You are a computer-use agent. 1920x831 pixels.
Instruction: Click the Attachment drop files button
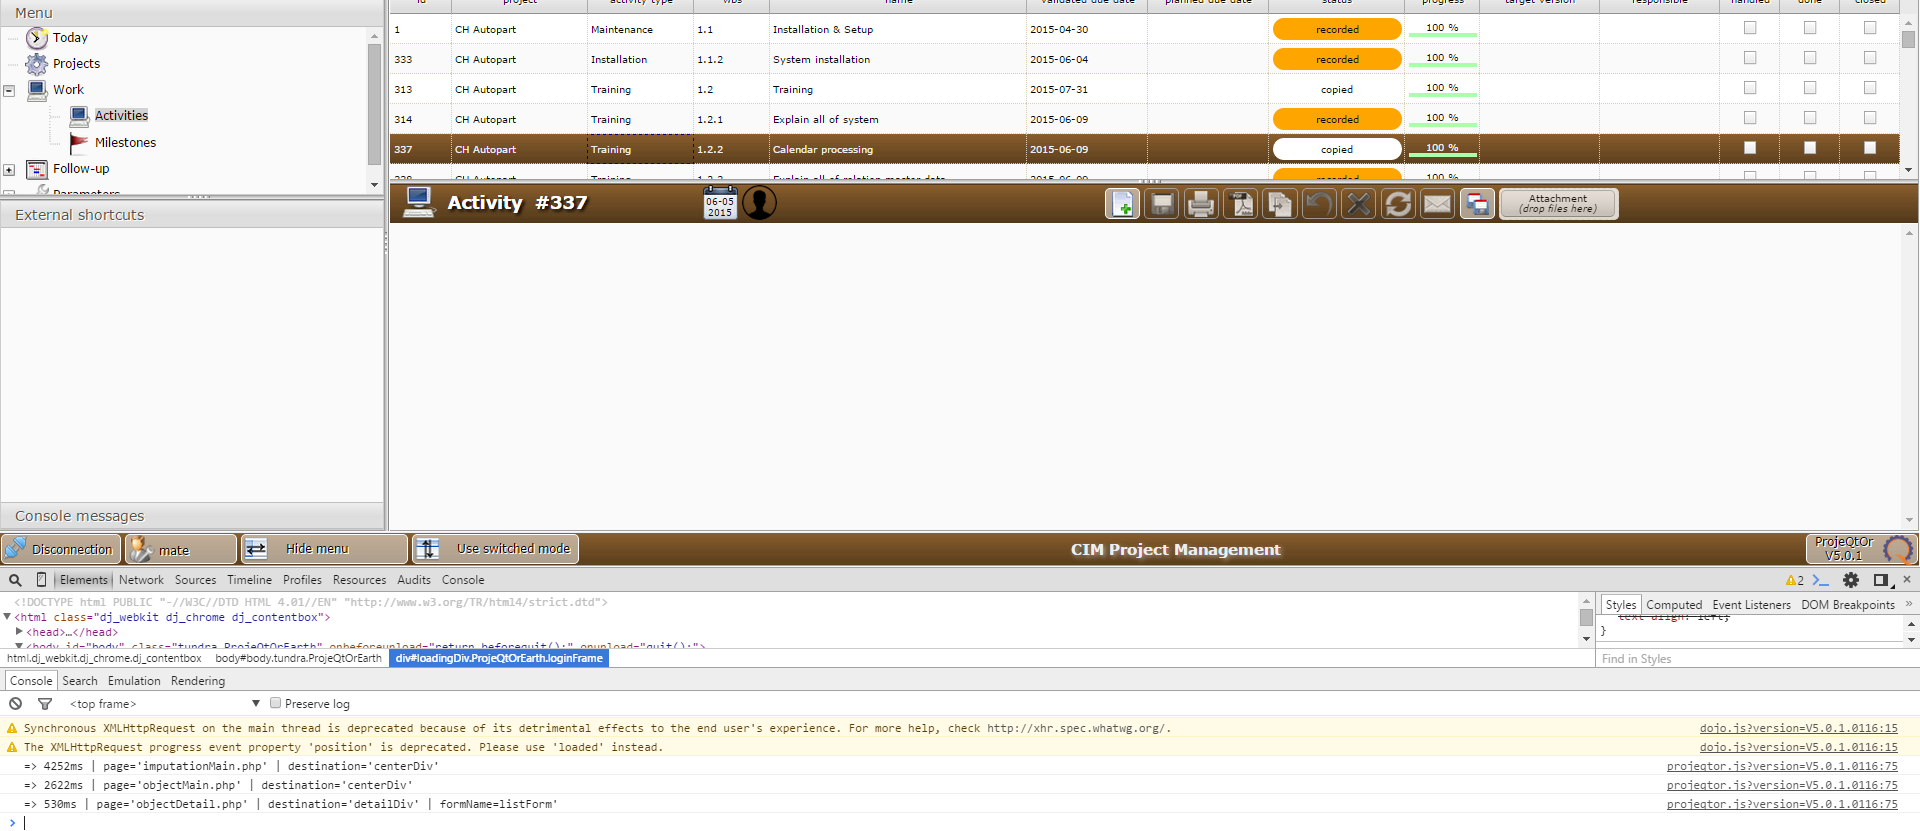click(x=1558, y=204)
